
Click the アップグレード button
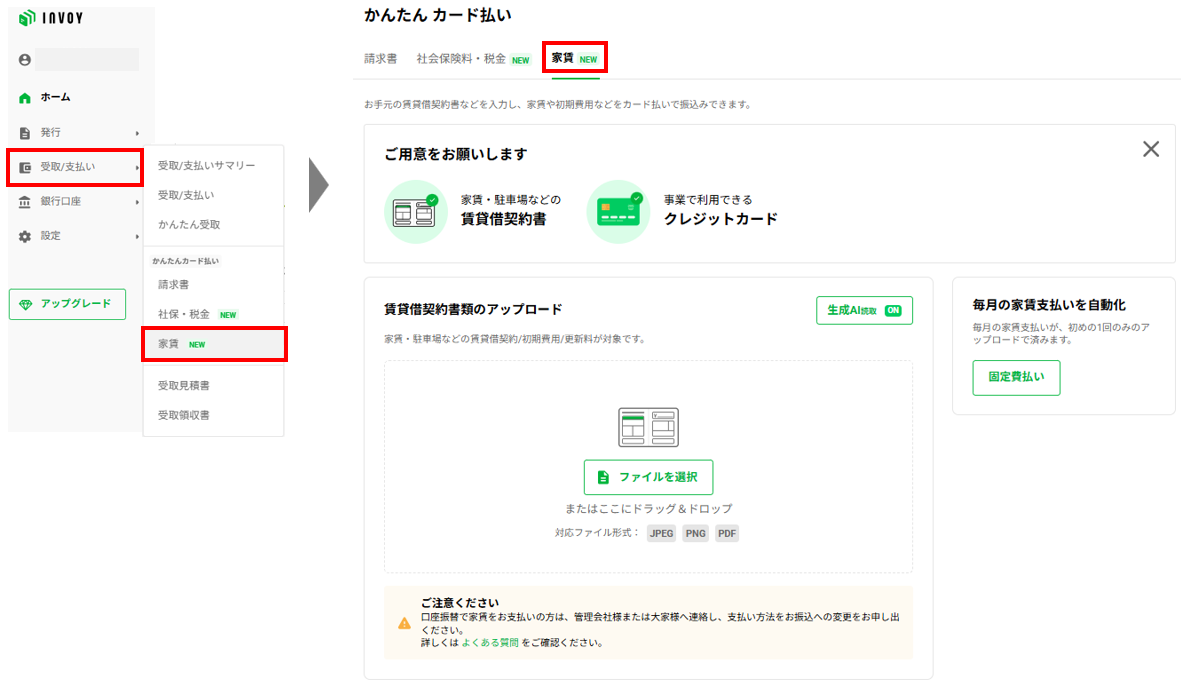(67, 304)
